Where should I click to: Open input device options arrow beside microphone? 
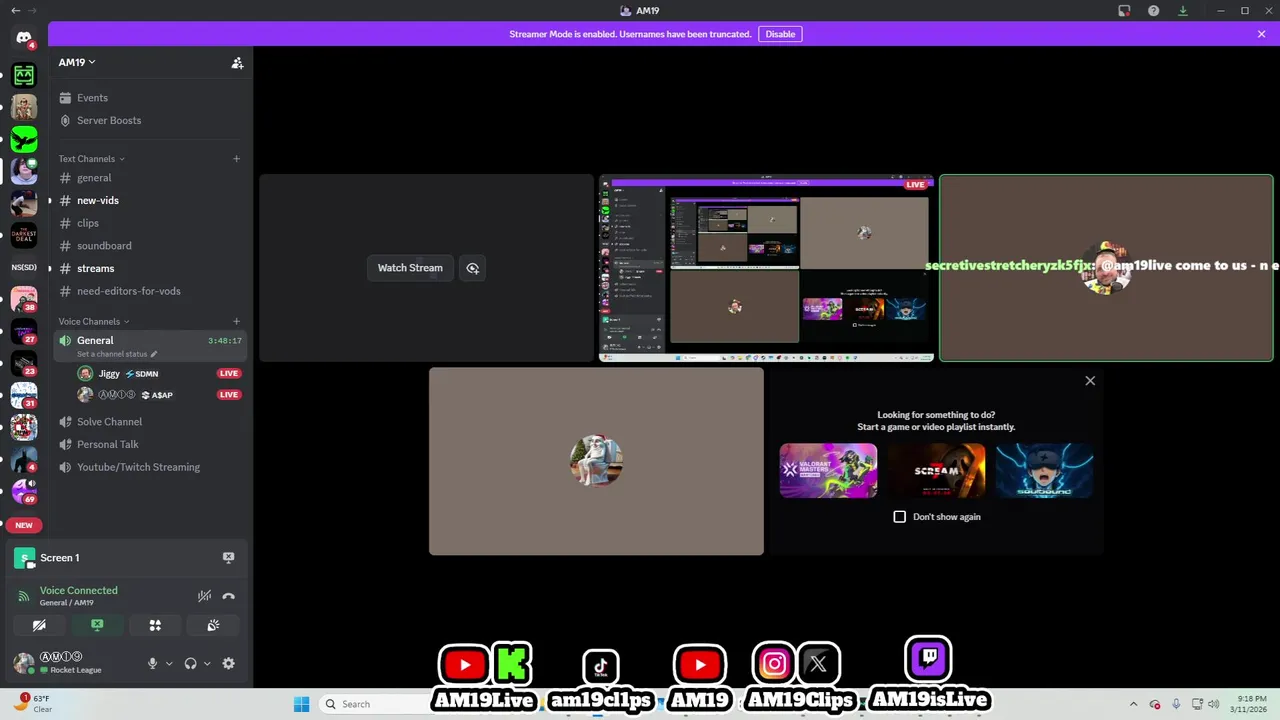169,663
